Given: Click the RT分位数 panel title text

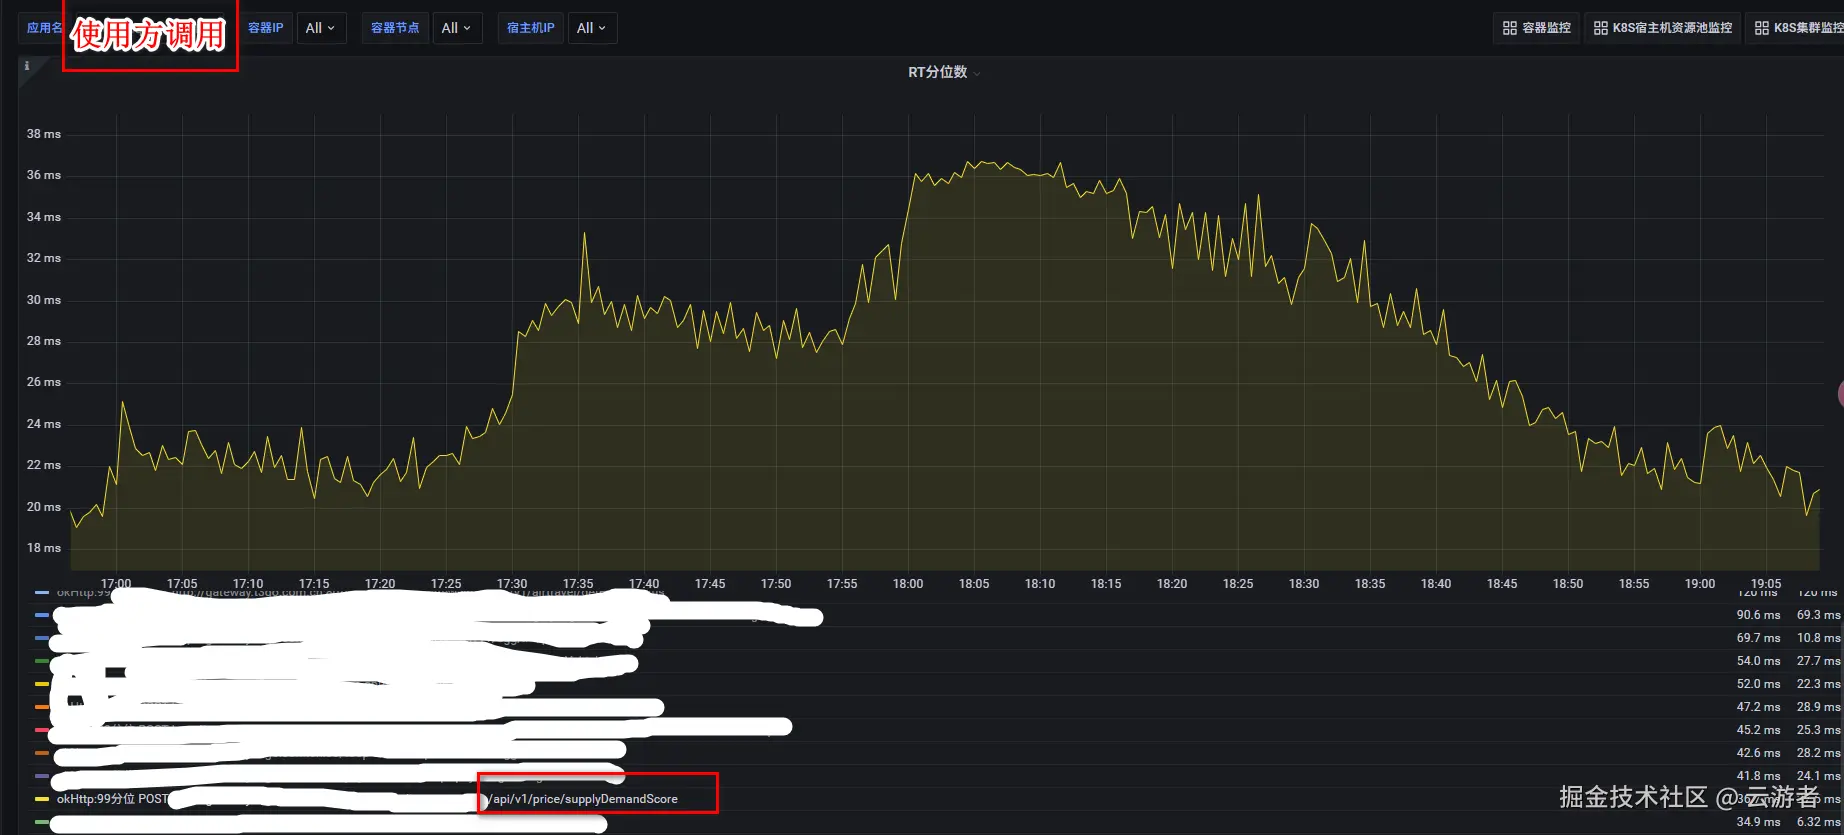Looking at the screenshot, I should click(x=937, y=72).
